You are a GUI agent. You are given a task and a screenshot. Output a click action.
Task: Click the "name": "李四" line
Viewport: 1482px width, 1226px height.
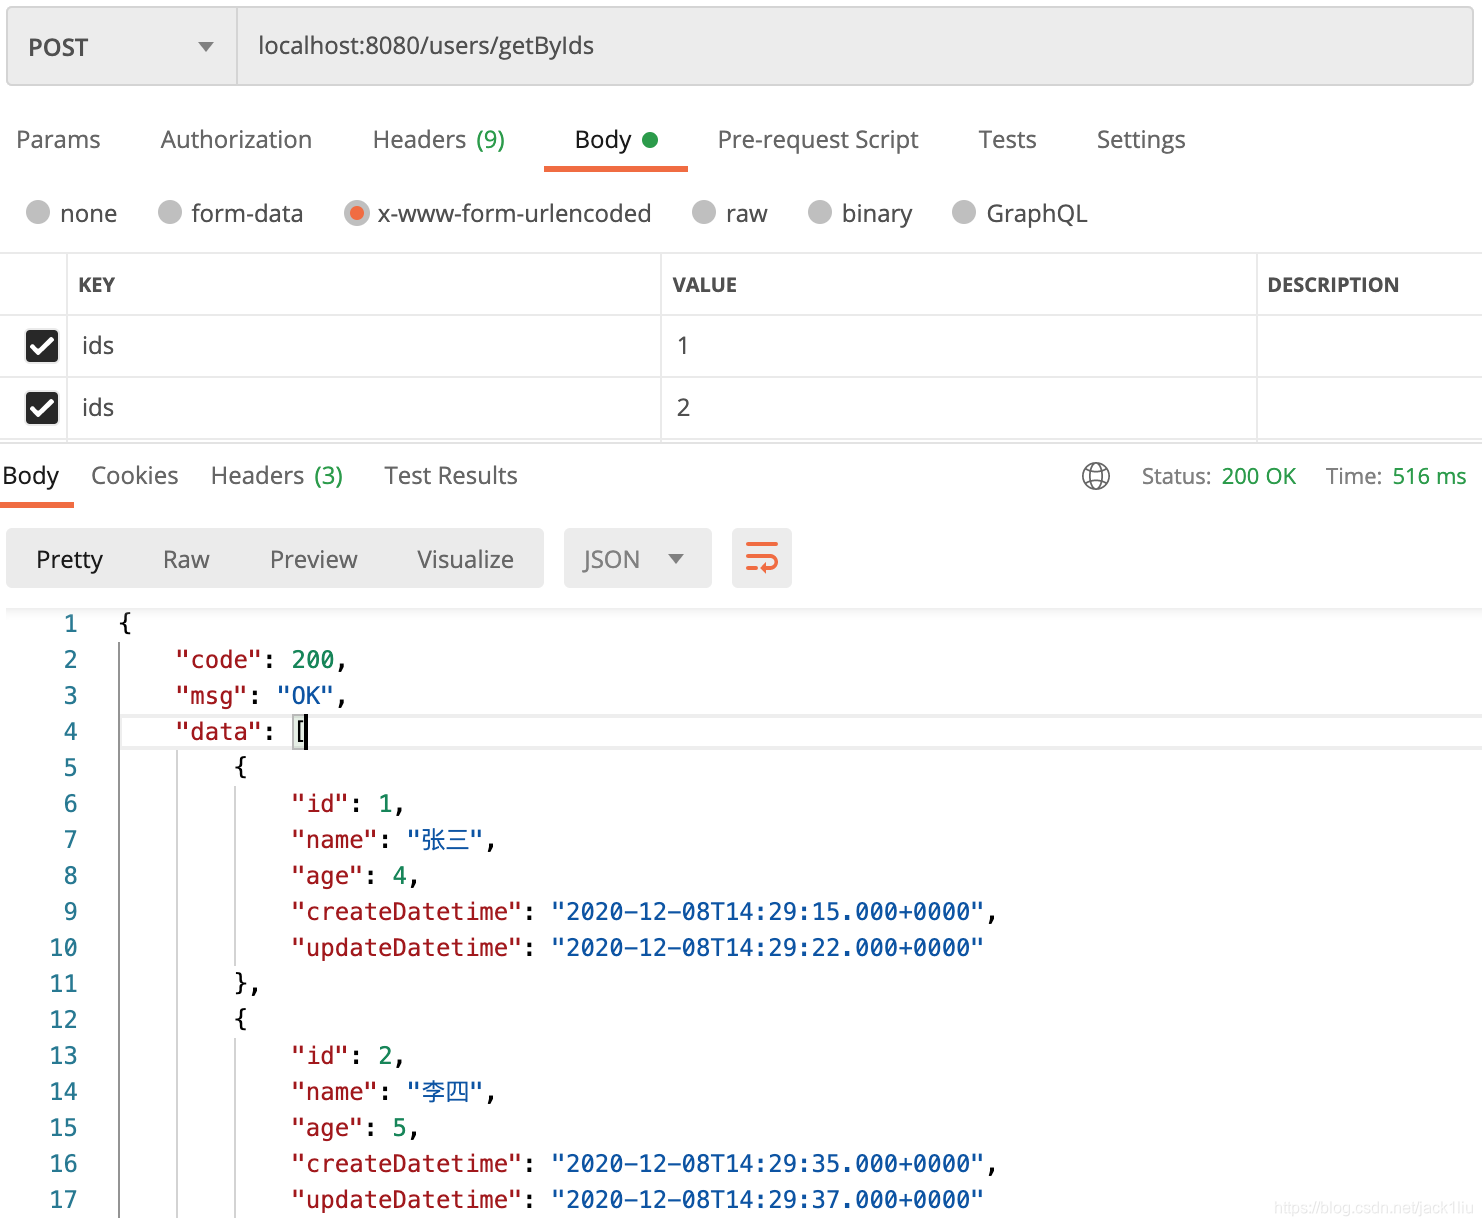(x=394, y=1092)
